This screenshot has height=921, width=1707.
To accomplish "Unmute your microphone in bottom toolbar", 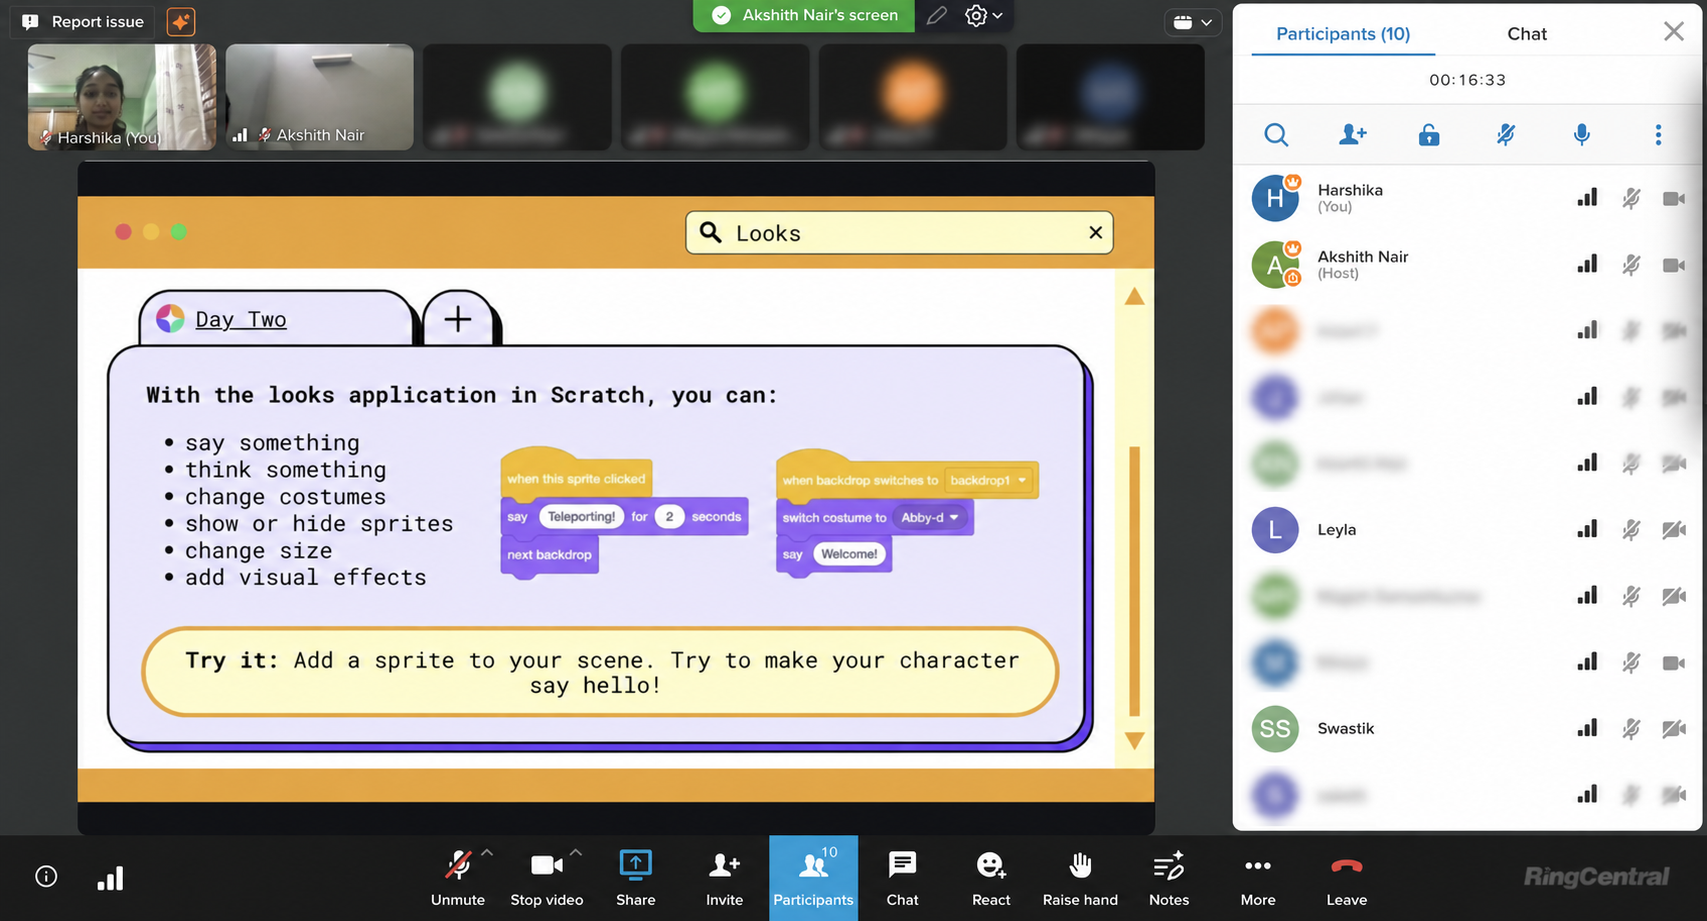I will (x=457, y=878).
